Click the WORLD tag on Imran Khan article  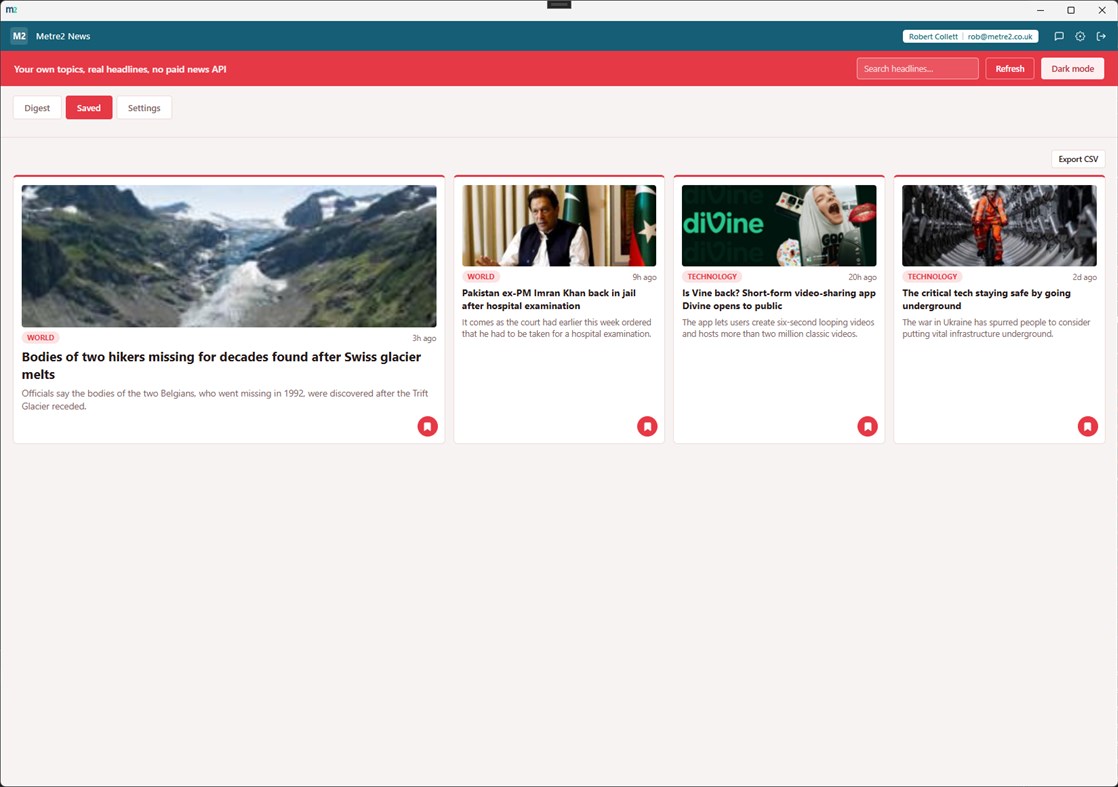coord(481,277)
